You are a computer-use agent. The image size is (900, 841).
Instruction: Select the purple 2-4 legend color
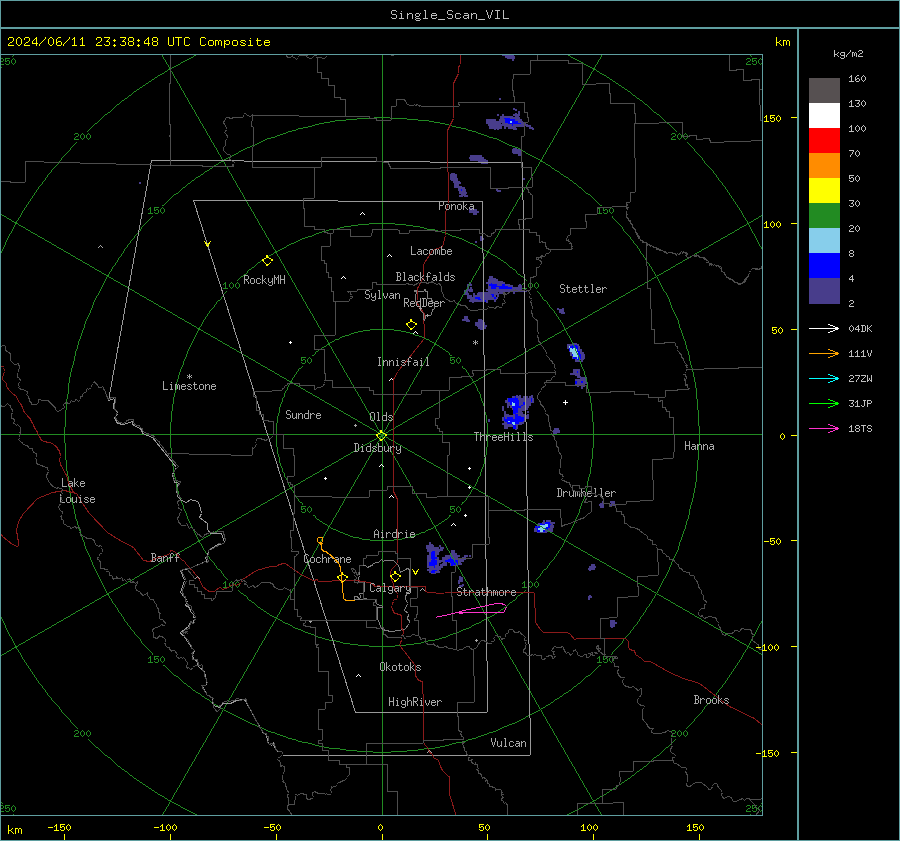click(824, 291)
